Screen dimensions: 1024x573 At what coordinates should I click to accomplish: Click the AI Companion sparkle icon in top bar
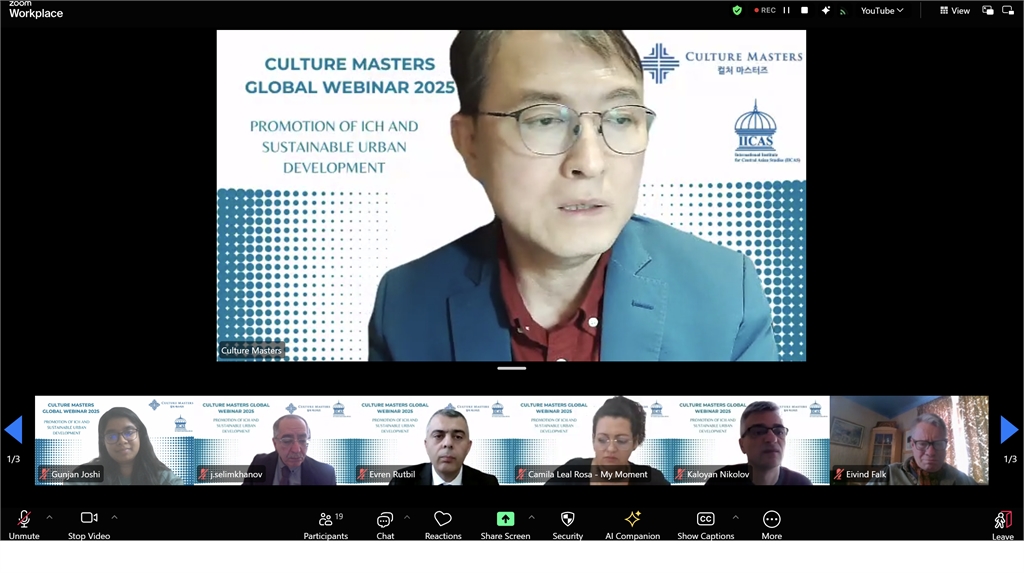click(825, 10)
